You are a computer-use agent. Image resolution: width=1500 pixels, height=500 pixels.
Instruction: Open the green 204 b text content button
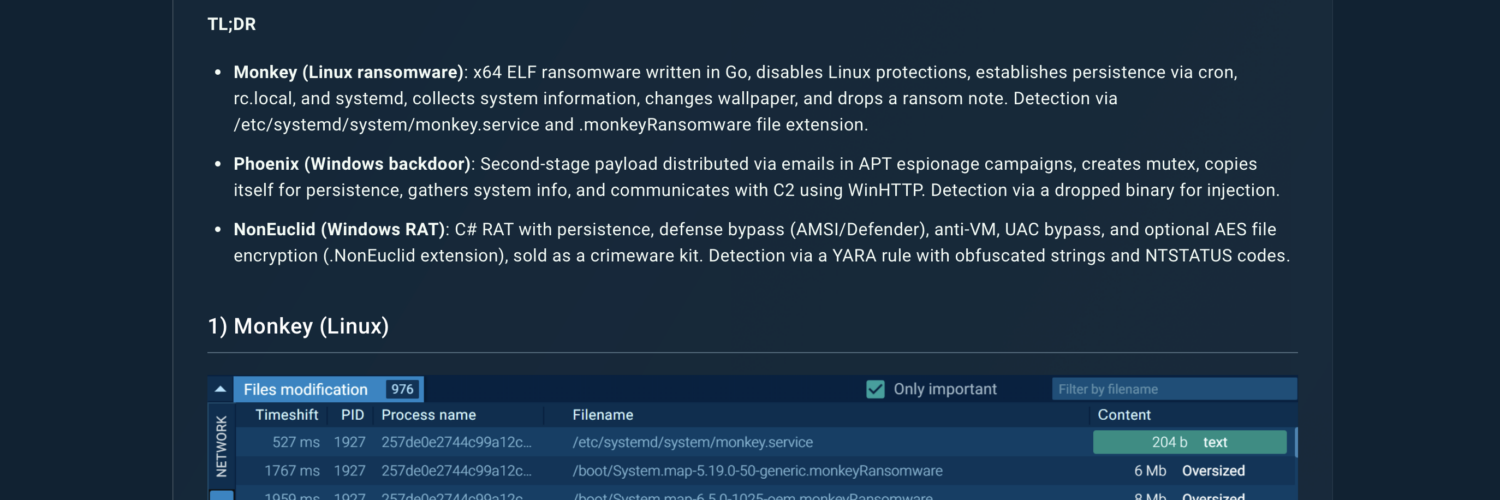pyautogui.click(x=1189, y=442)
